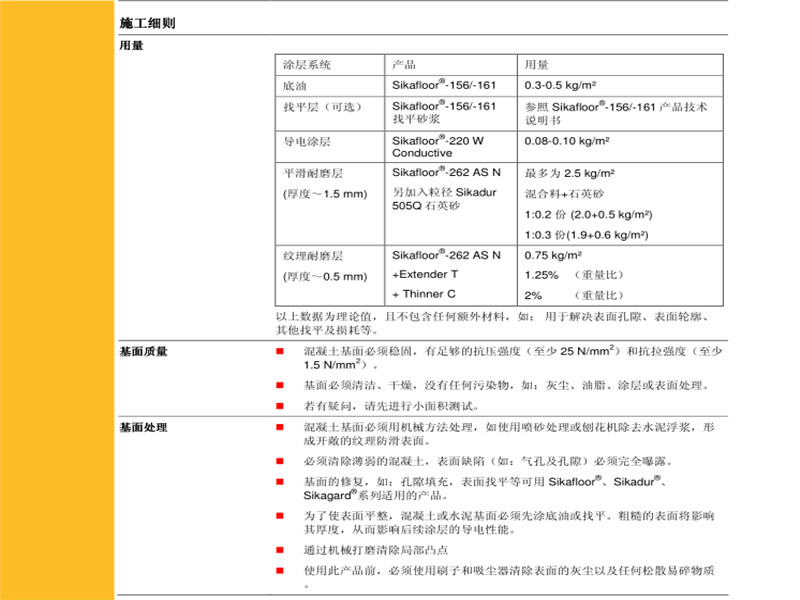
Task: Click the 底油 table cell
Action: click(x=294, y=86)
